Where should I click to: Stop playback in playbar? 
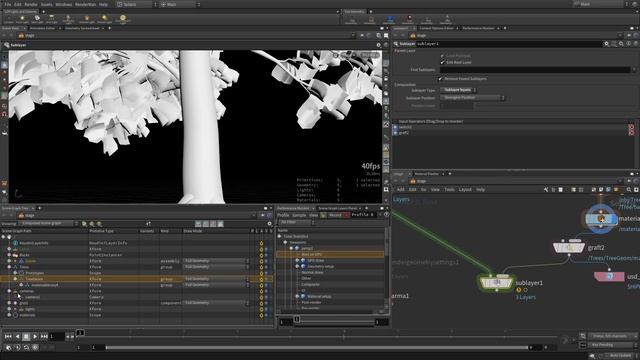[26, 336]
